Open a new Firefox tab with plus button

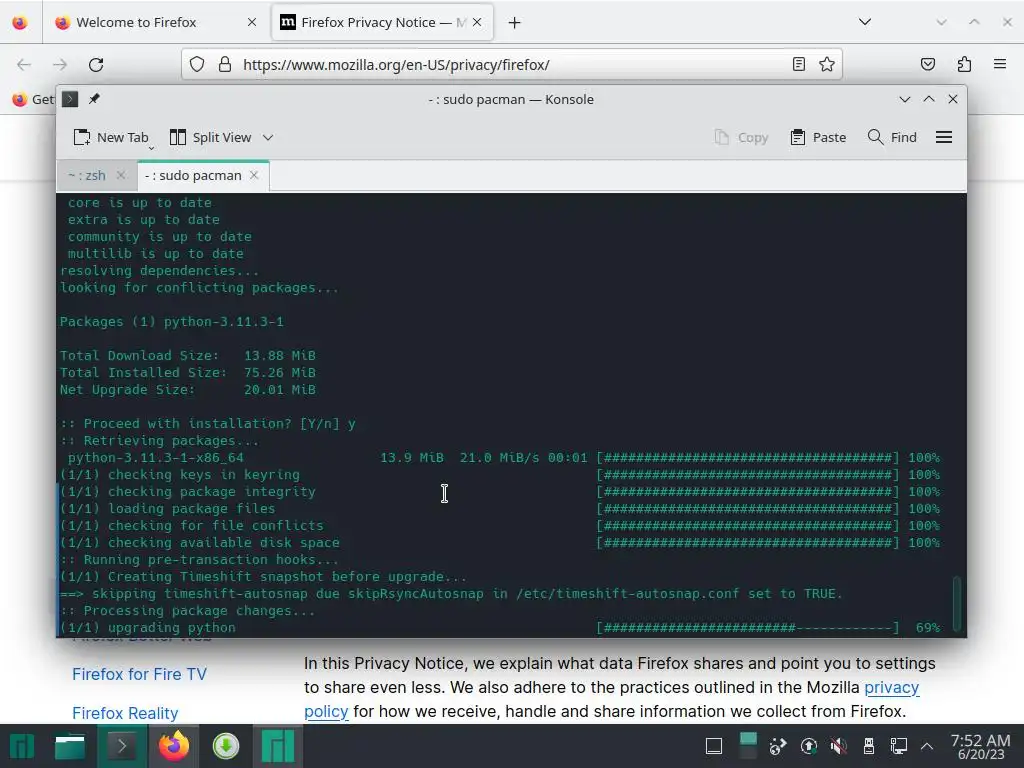point(515,23)
